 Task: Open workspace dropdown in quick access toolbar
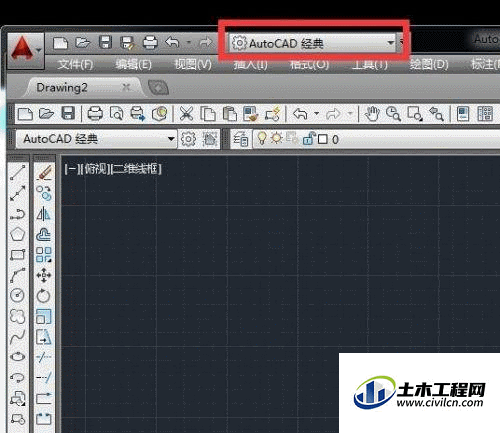[x=312, y=43]
